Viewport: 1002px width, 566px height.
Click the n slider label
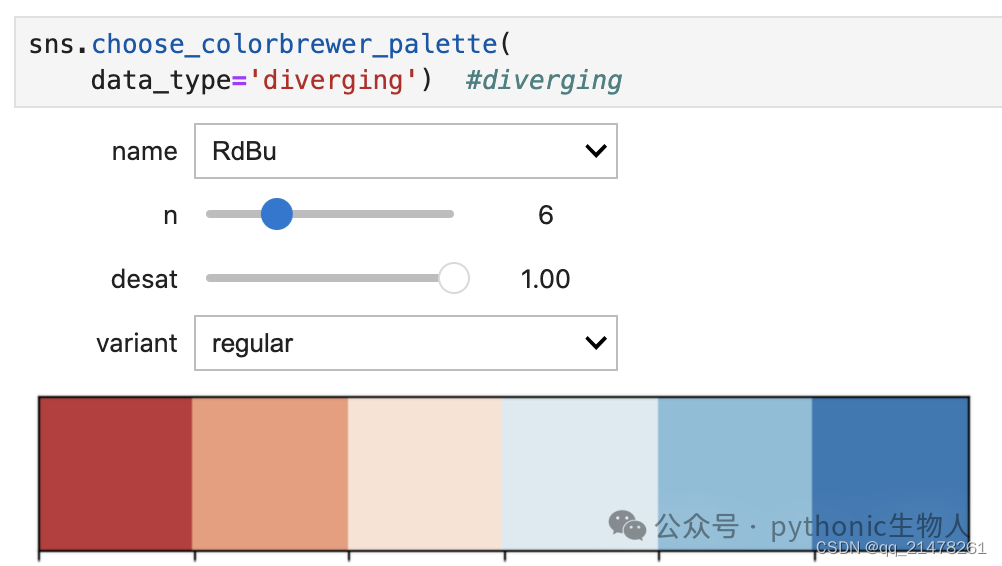point(170,216)
